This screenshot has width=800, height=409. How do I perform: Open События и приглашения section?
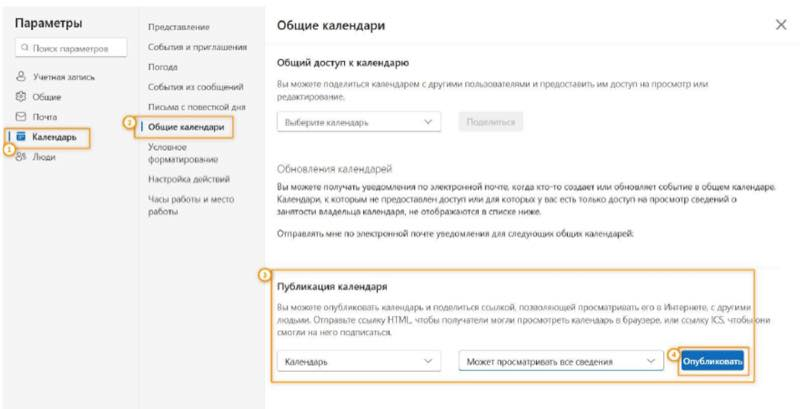[x=197, y=47]
